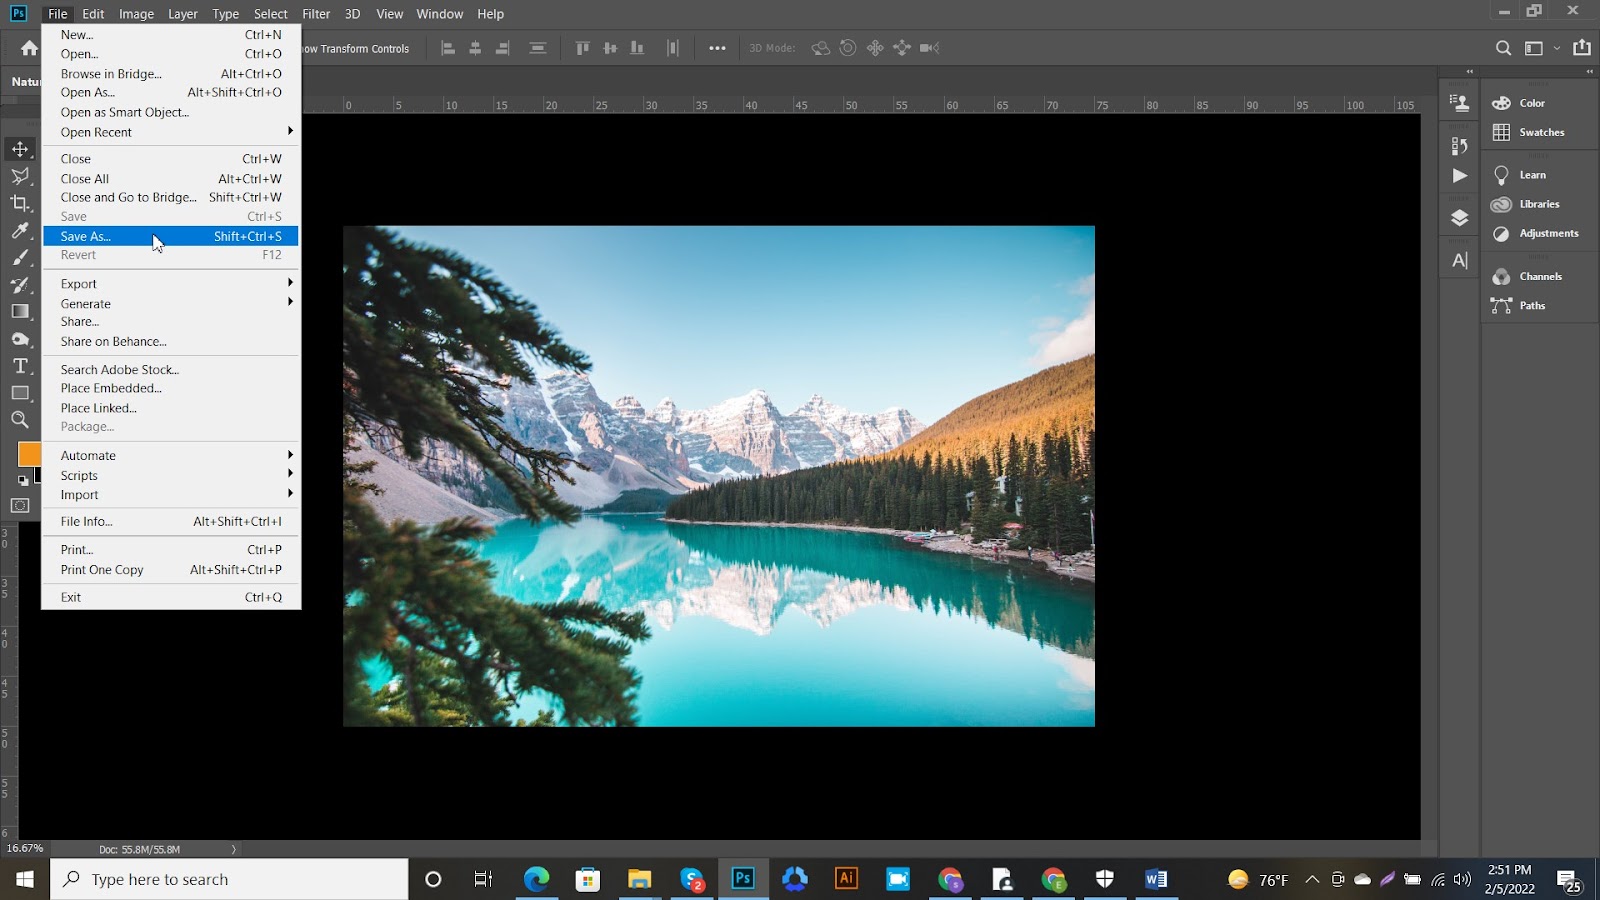Expand the right-most panel dock arrows
This screenshot has width=1600, height=900.
coord(1589,72)
